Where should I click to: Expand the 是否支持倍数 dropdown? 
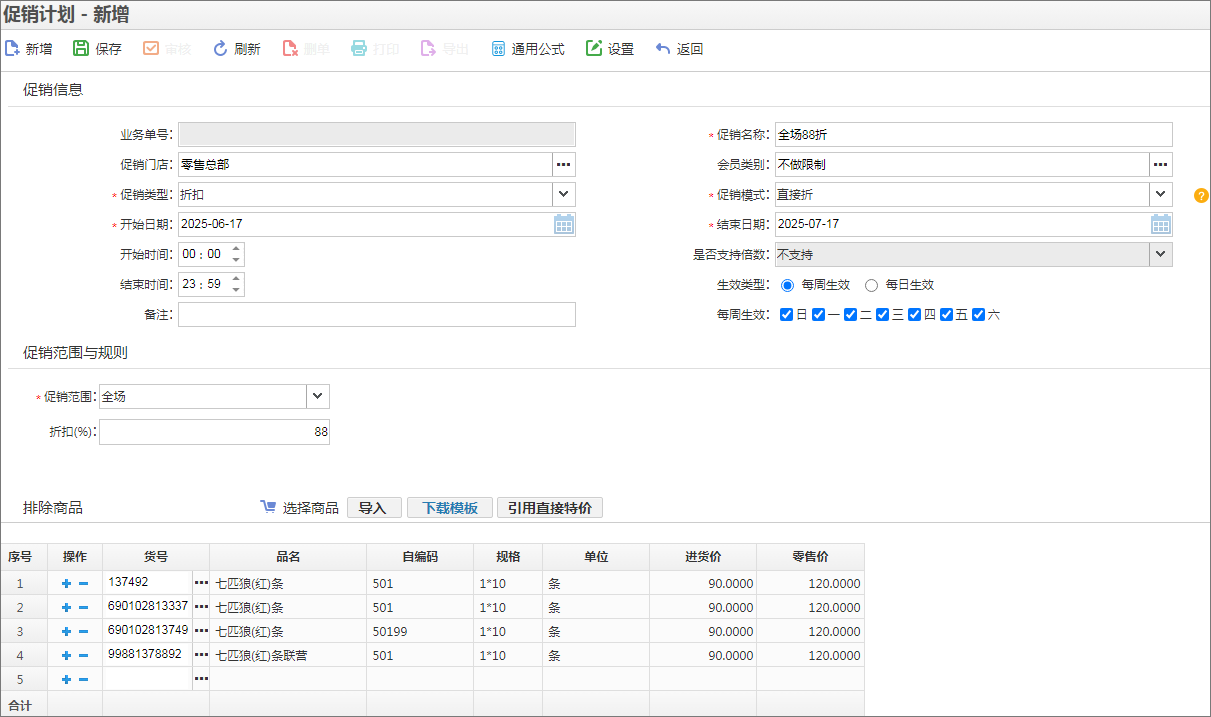point(1161,254)
